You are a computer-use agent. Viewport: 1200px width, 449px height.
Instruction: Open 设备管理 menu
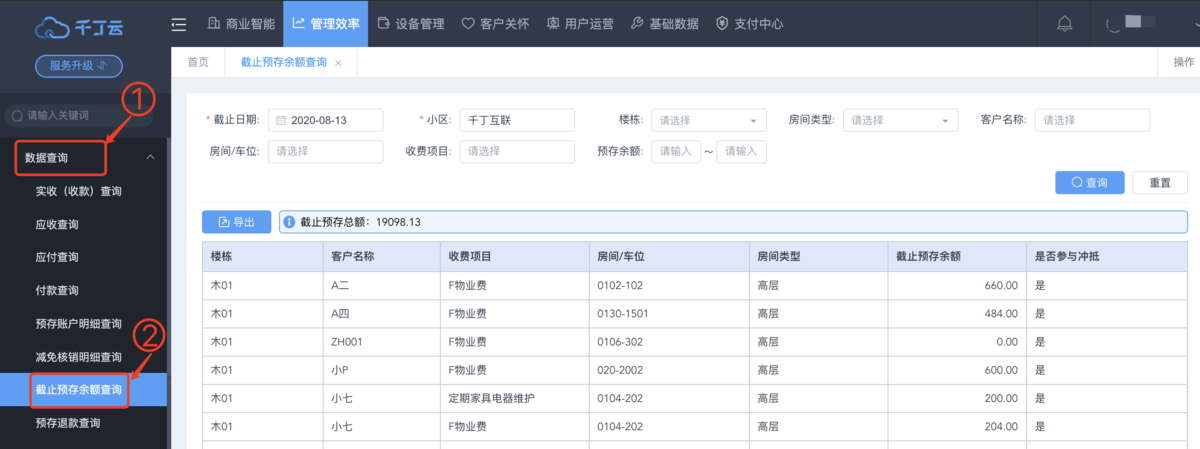[411, 24]
